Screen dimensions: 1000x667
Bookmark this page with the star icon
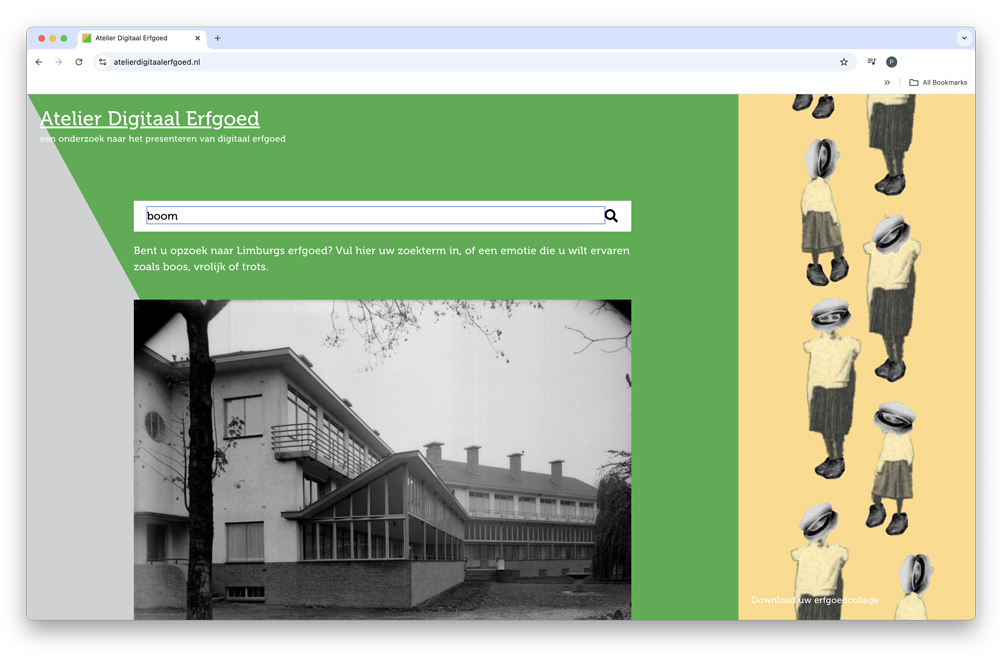(x=844, y=62)
